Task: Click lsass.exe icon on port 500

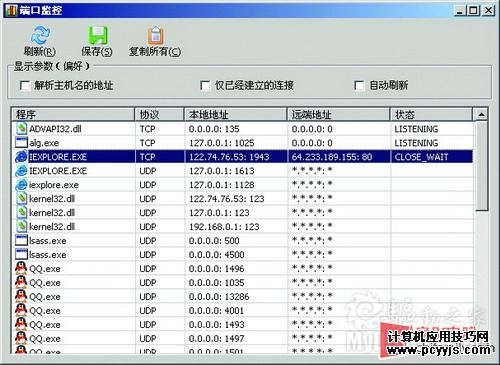Action: tap(21, 240)
